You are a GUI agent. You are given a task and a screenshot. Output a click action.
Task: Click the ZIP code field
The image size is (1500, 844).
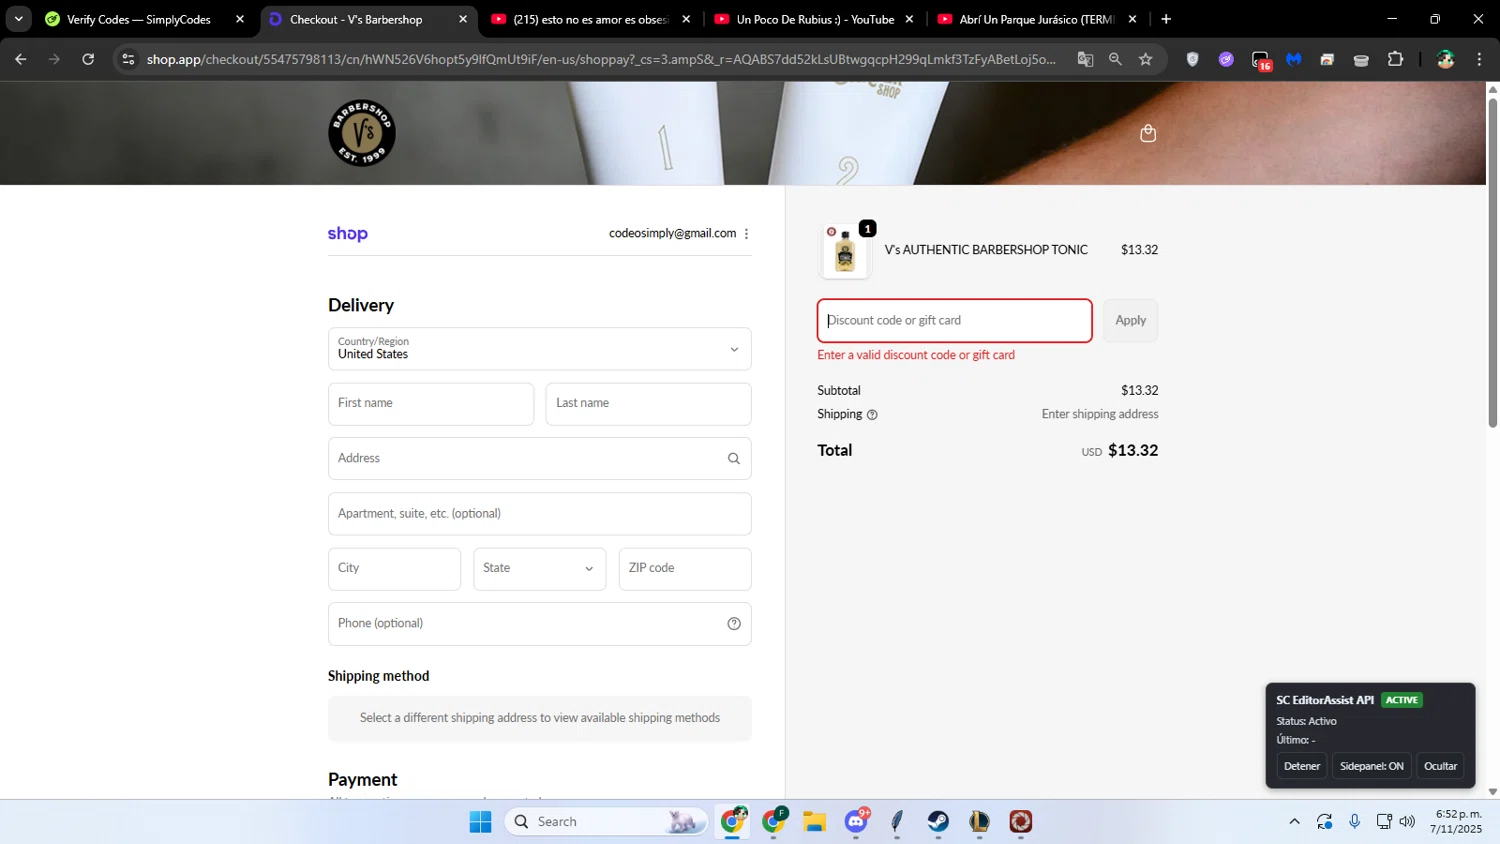(x=685, y=569)
